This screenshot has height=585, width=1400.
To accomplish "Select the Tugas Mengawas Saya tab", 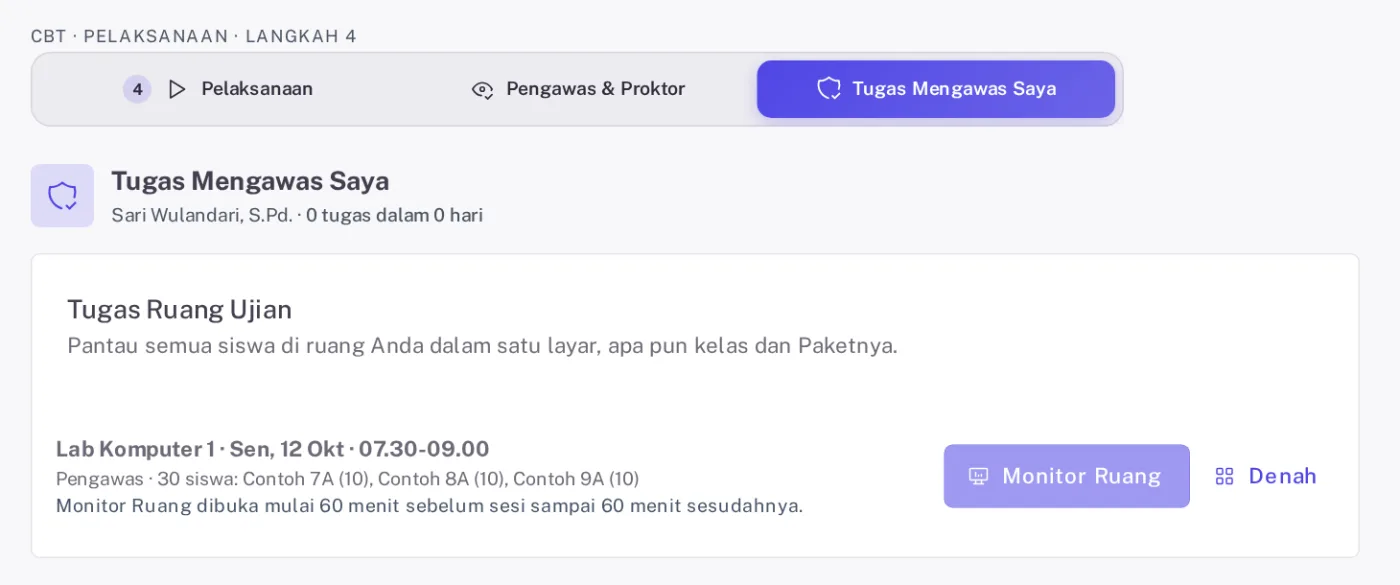I will click(936, 89).
